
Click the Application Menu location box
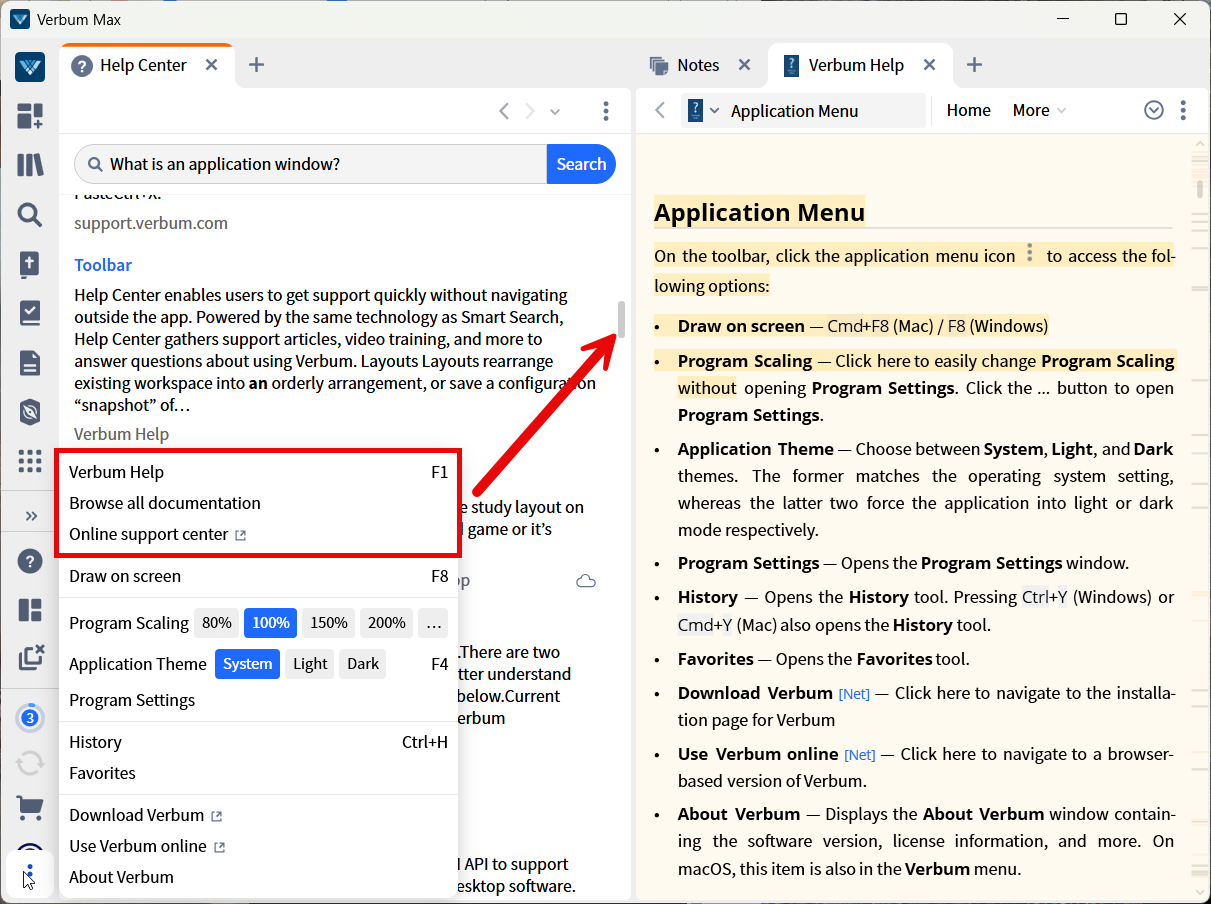[x=825, y=111]
